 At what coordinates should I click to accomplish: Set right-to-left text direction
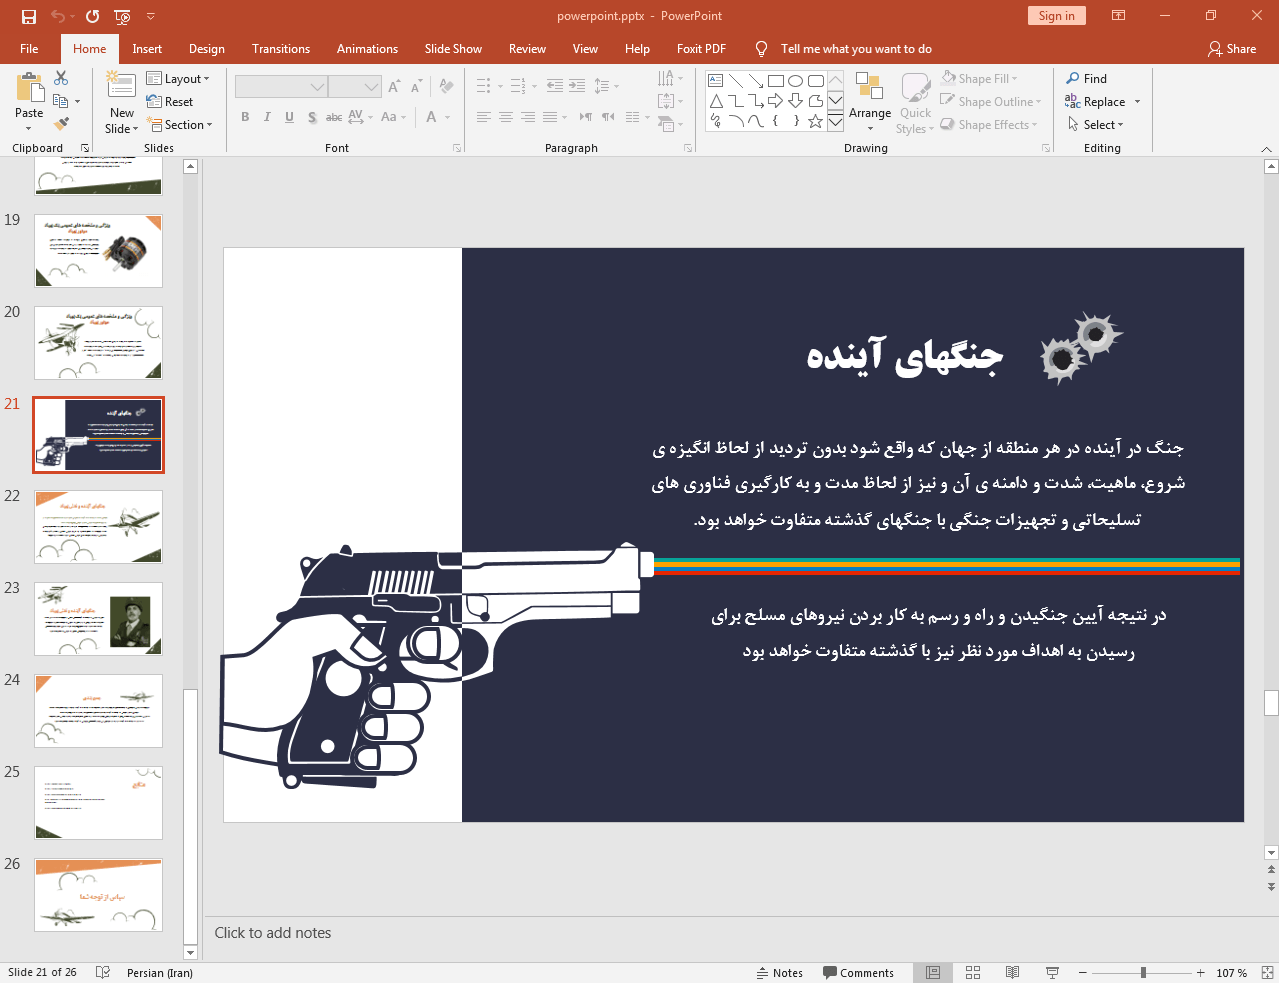point(608,117)
